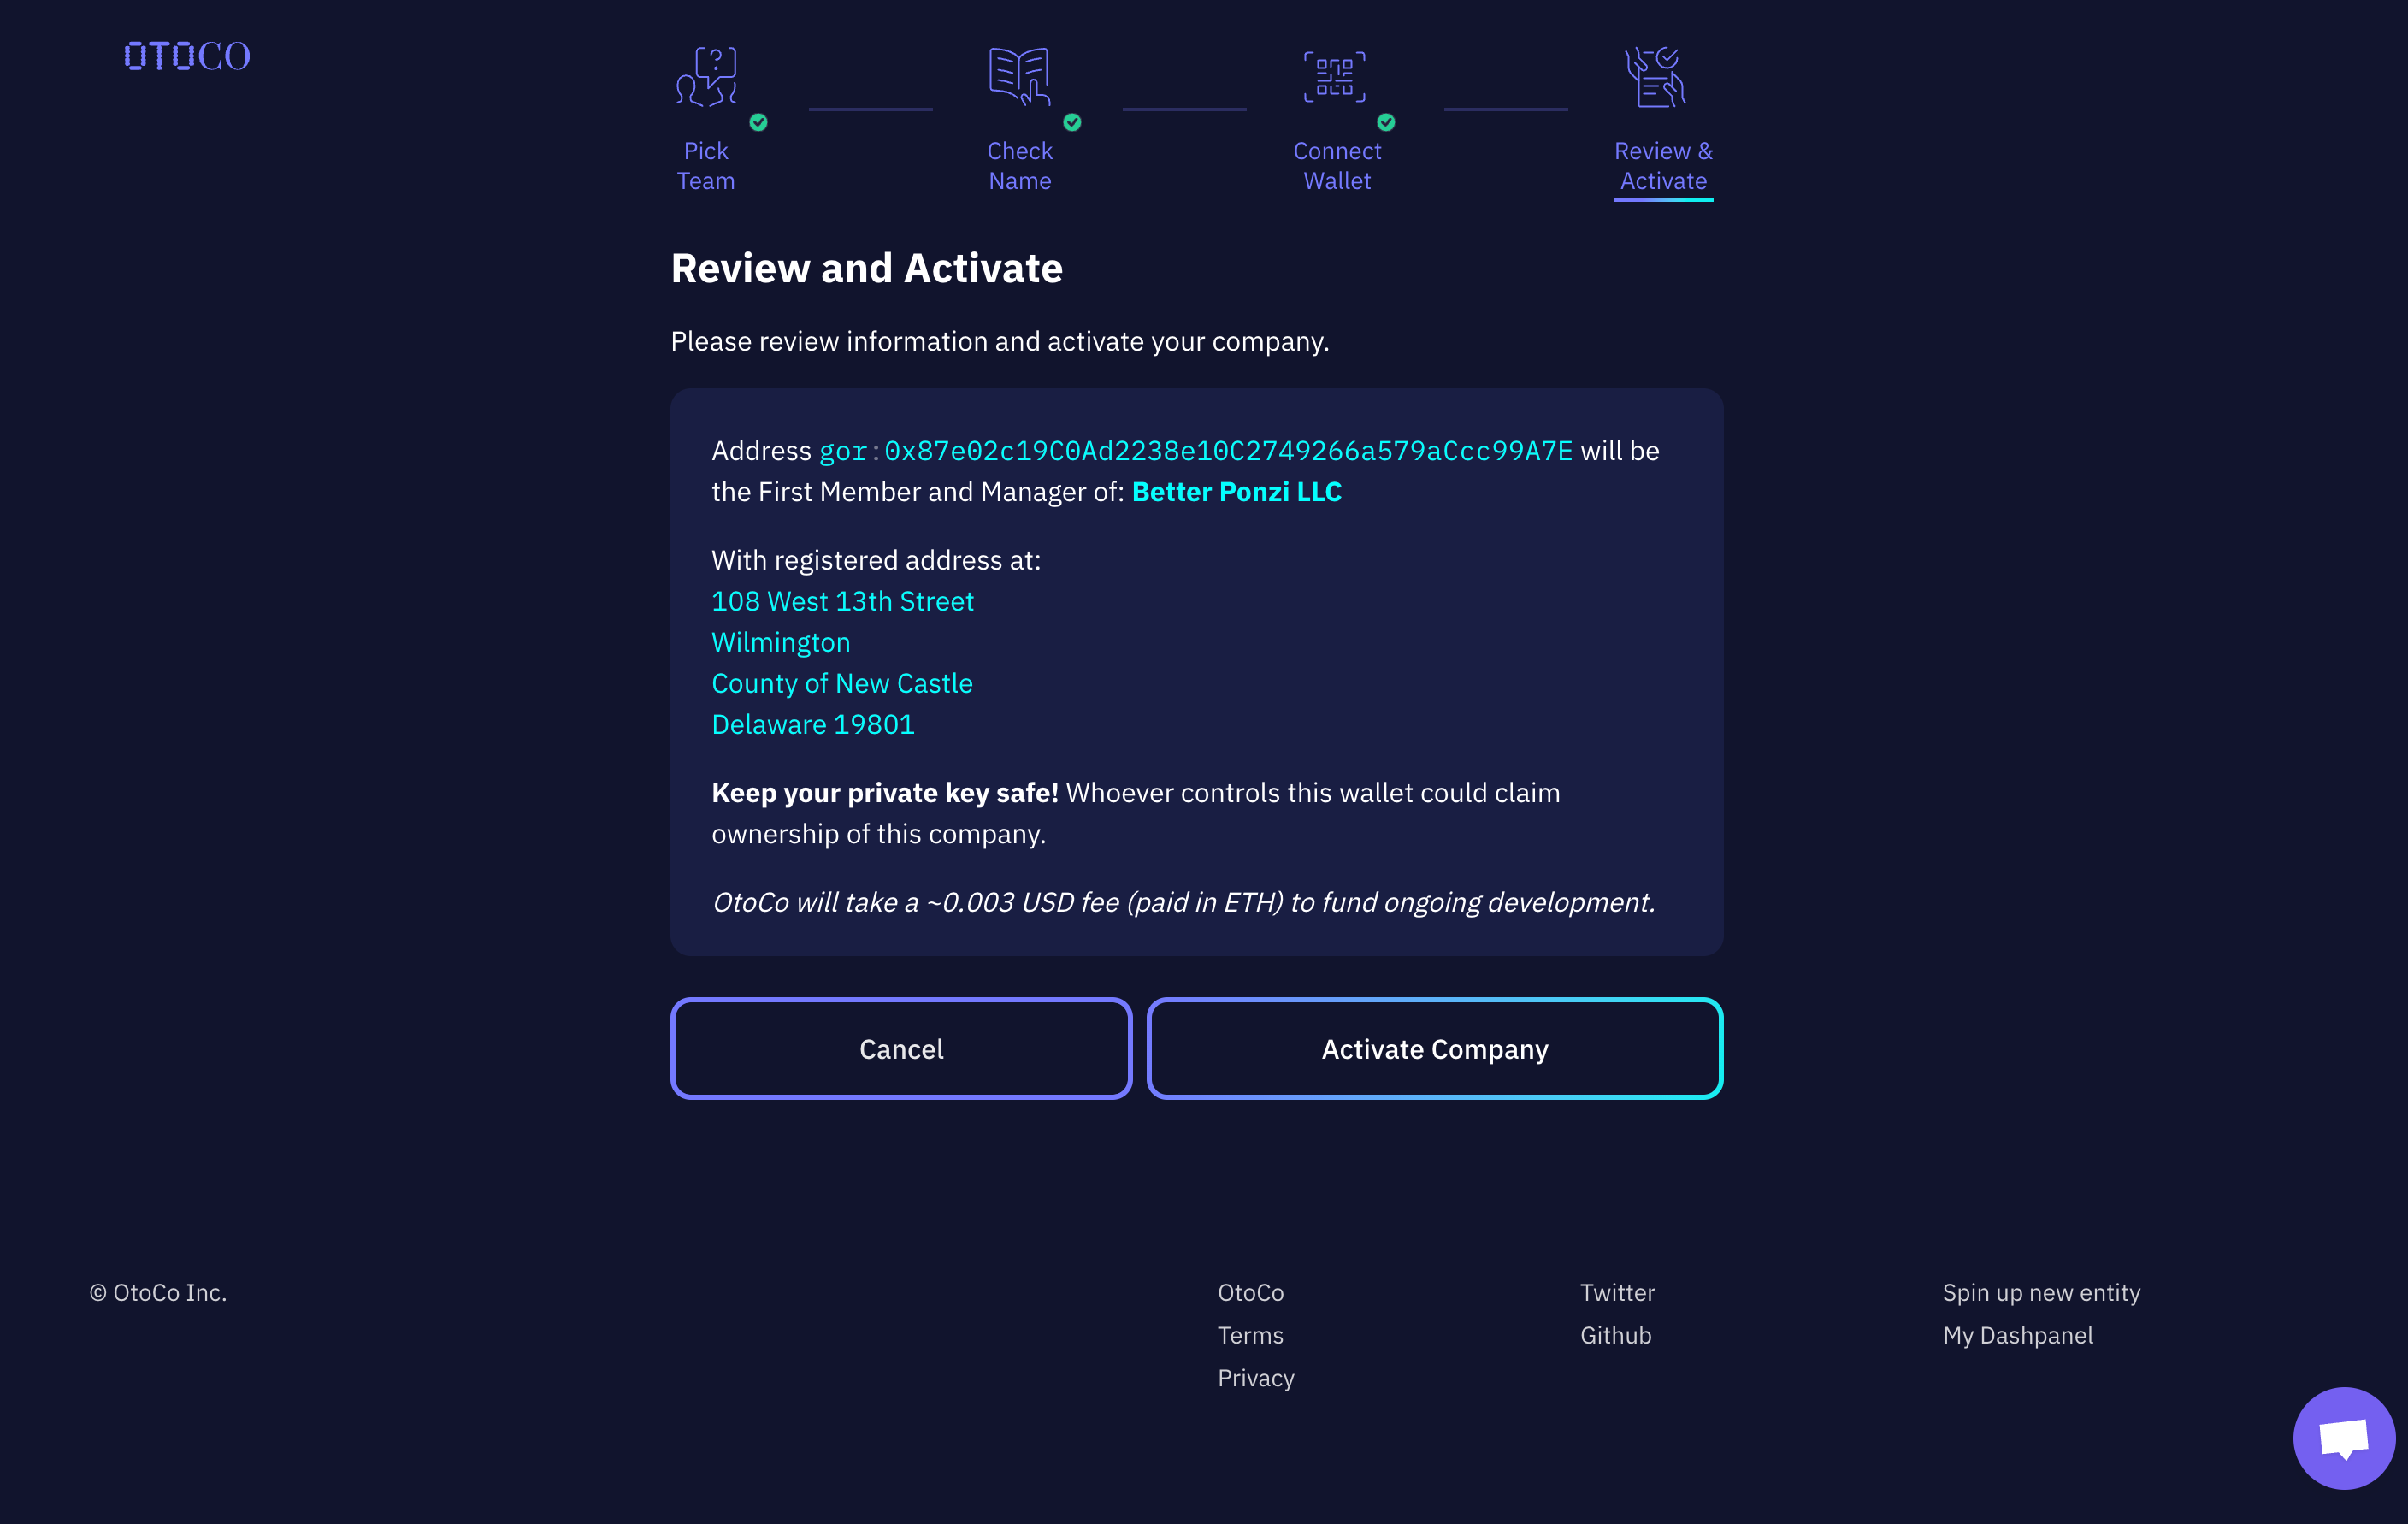Click the Check Name book icon

pos(1019,76)
